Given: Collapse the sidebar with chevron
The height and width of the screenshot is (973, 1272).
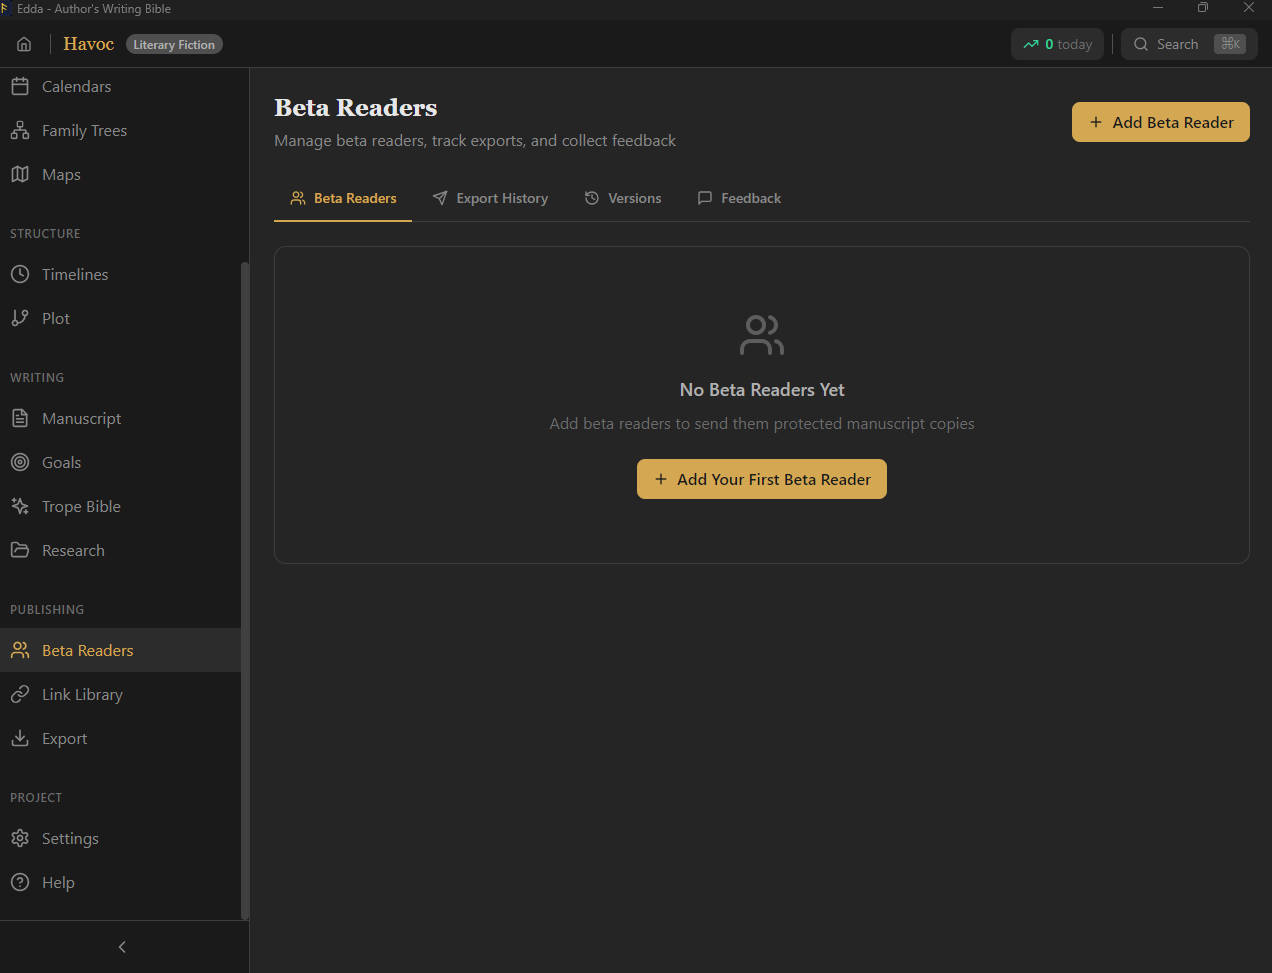Looking at the screenshot, I should [122, 947].
